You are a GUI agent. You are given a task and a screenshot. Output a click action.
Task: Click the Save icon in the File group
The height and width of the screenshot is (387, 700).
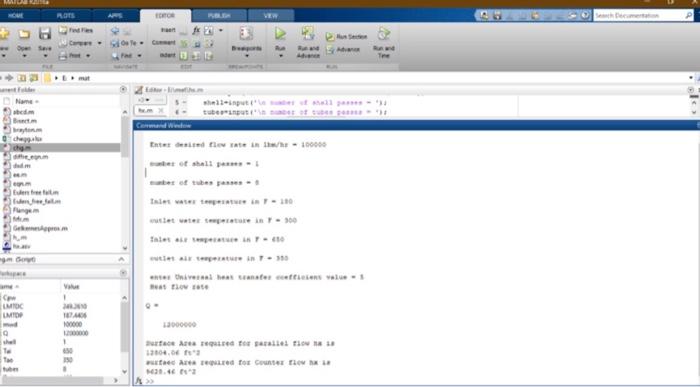tap(45, 34)
